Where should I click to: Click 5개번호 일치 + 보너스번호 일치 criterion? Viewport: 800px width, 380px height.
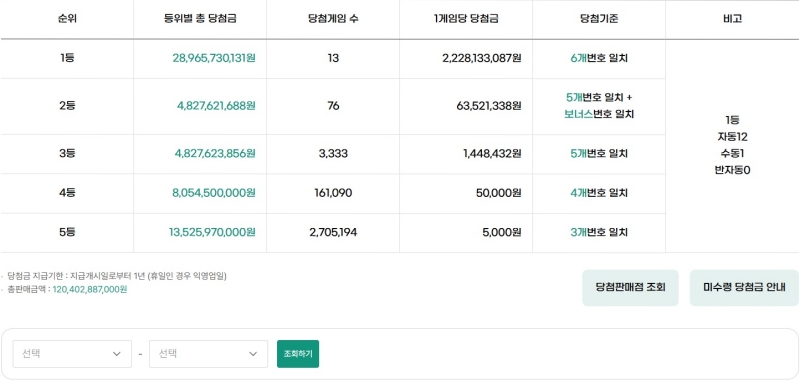tap(599, 106)
